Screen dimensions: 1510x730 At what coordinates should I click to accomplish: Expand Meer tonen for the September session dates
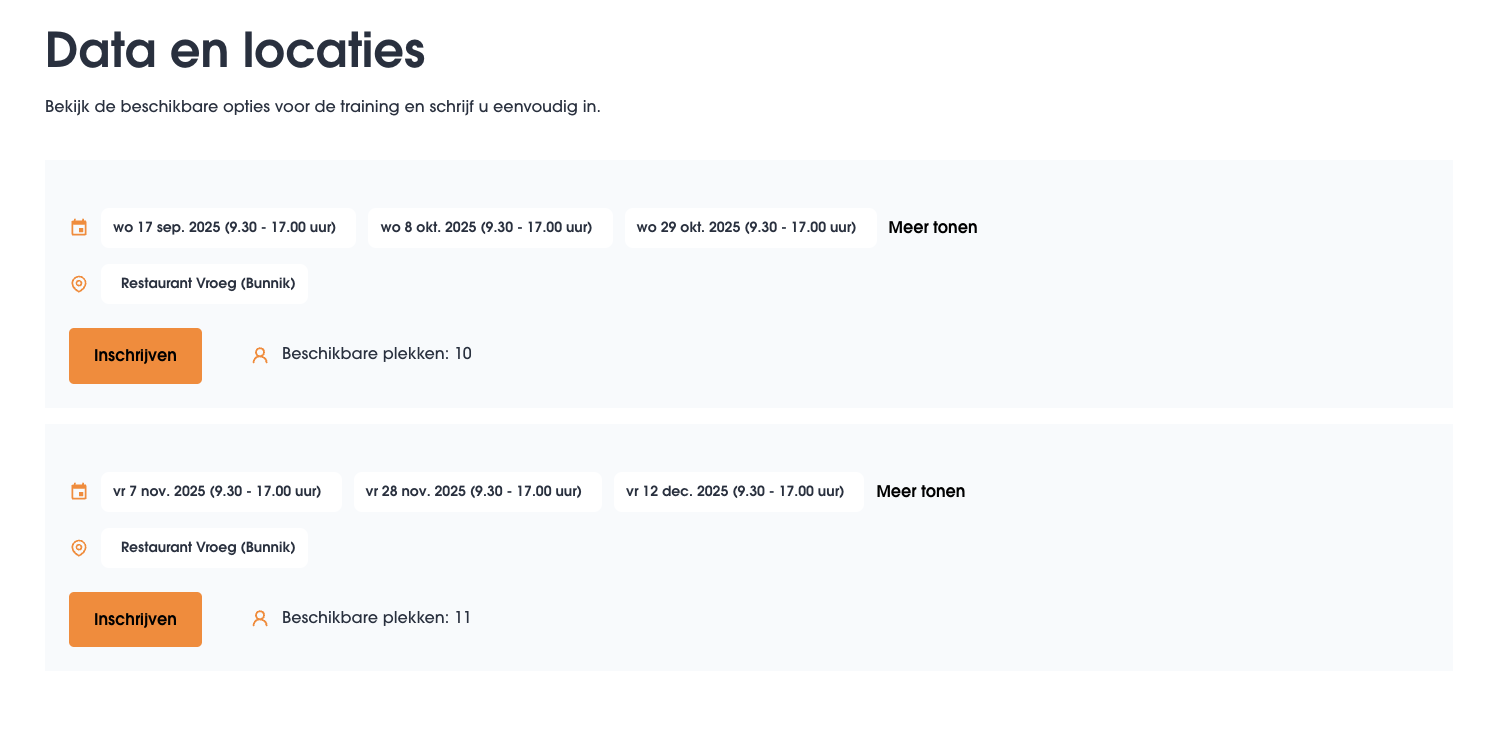pos(932,228)
